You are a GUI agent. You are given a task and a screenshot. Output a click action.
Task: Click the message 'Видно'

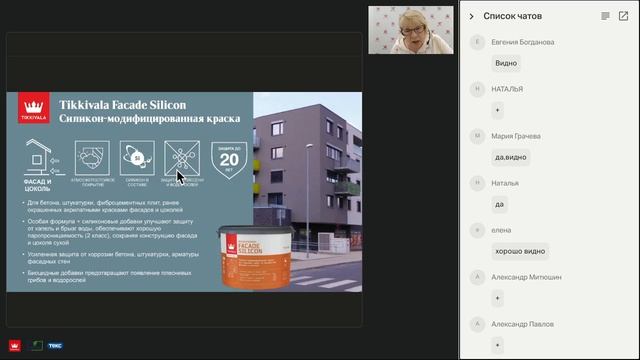click(506, 63)
